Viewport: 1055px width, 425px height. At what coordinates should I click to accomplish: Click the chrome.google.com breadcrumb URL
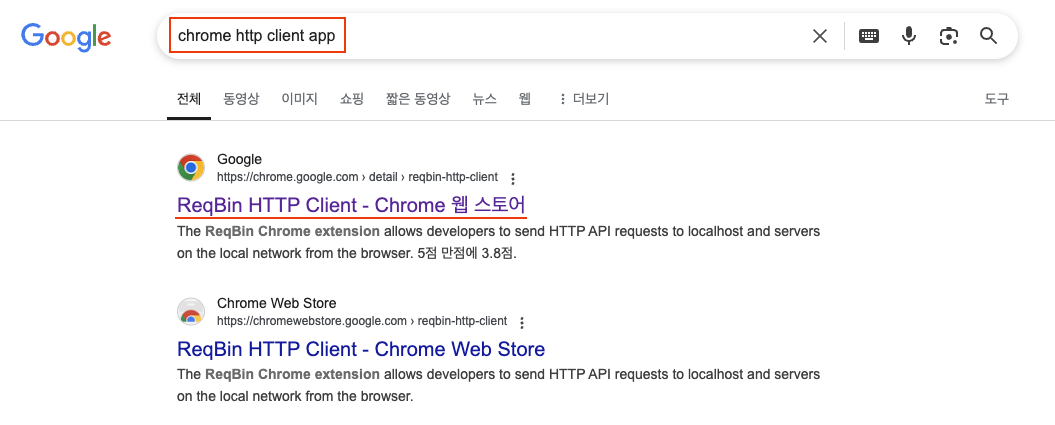click(357, 178)
